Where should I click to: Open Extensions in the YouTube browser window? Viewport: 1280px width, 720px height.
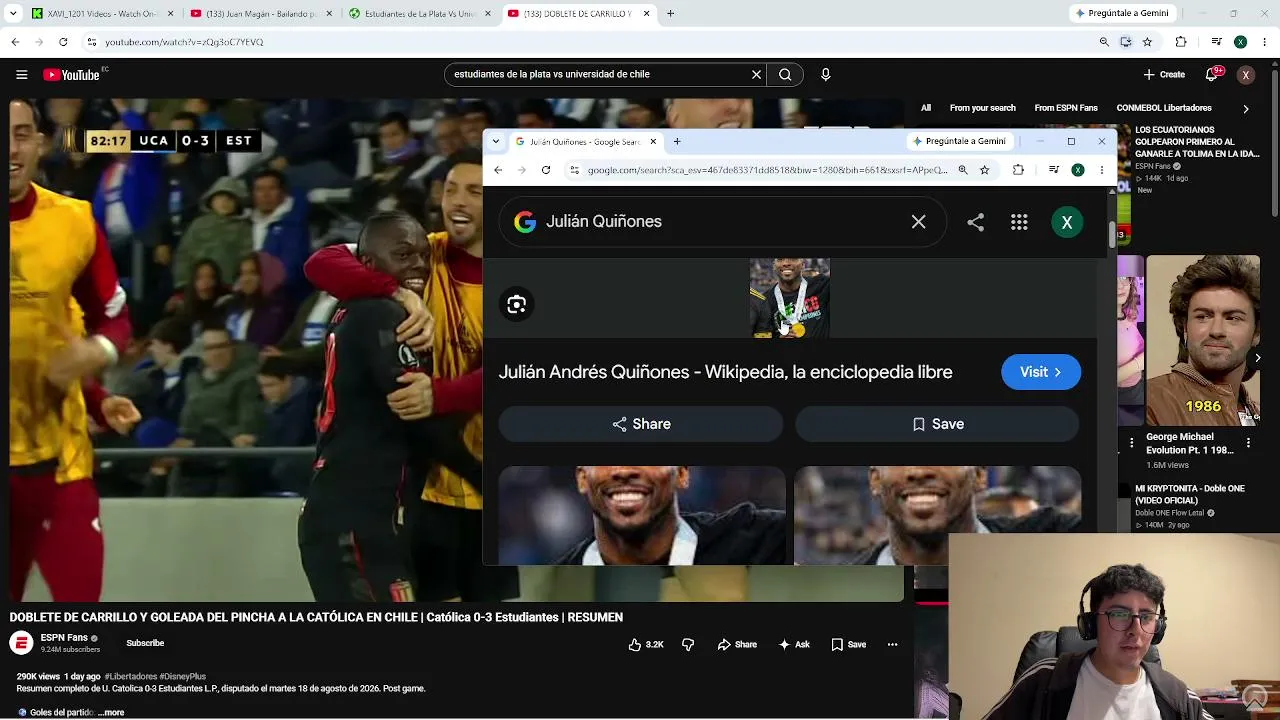tap(1181, 42)
